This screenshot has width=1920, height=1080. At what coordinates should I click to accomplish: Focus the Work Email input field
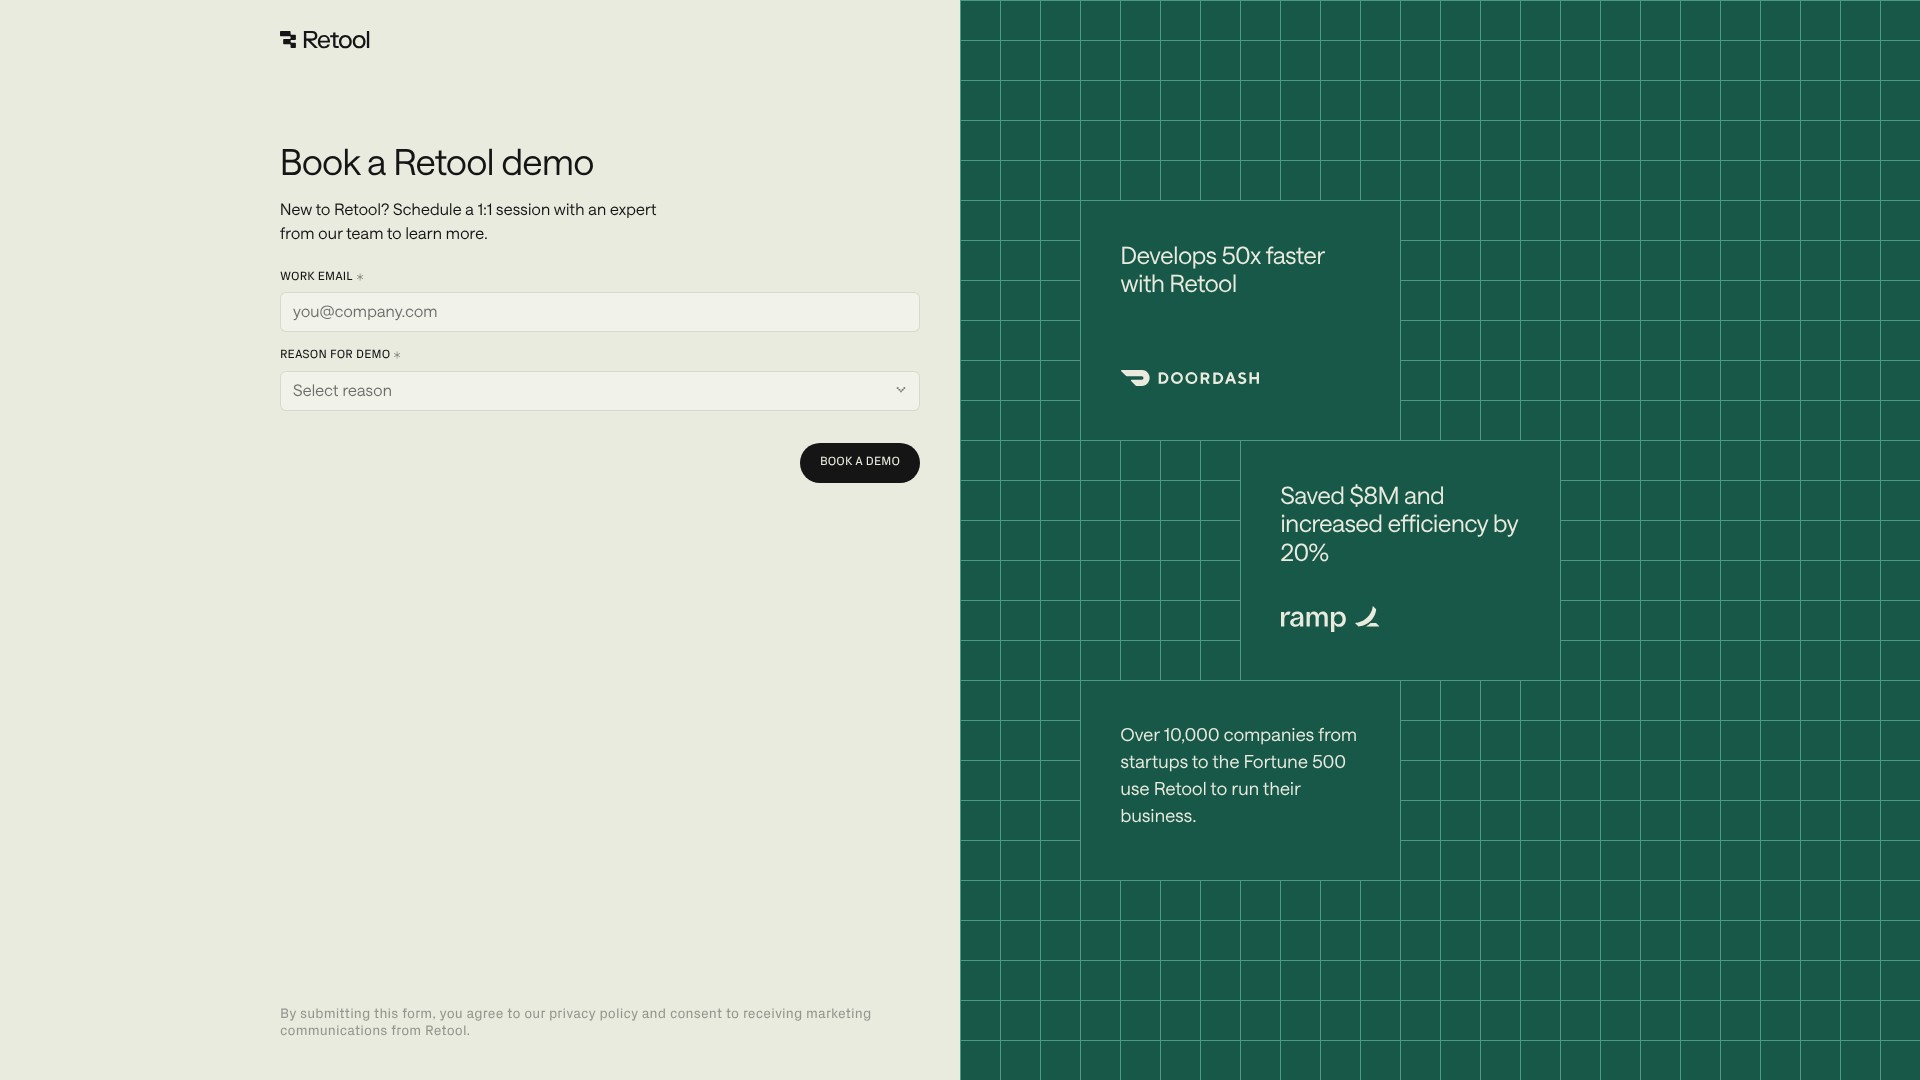(600, 312)
